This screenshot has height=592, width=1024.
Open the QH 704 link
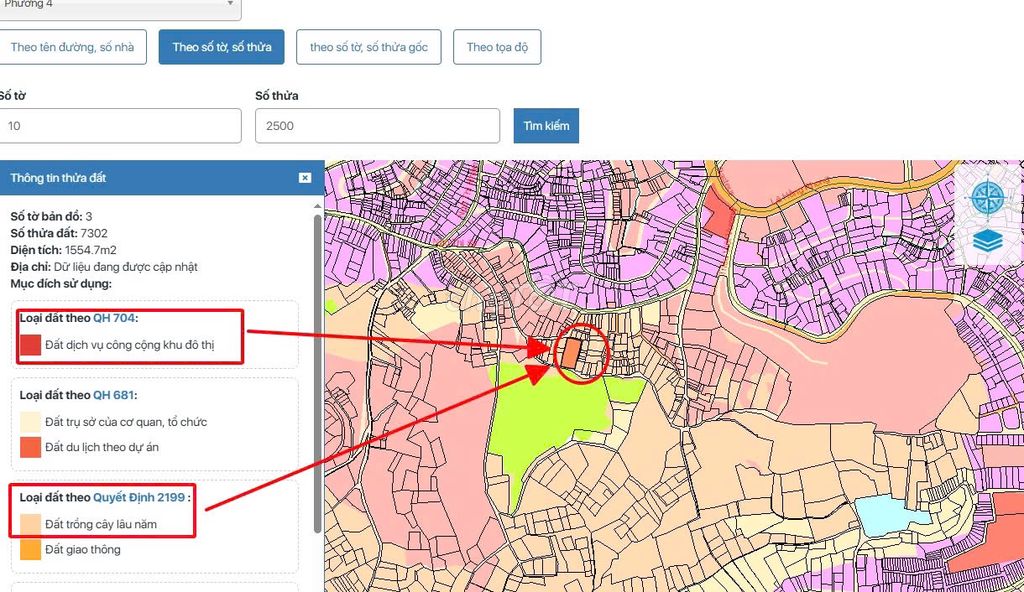pos(113,318)
